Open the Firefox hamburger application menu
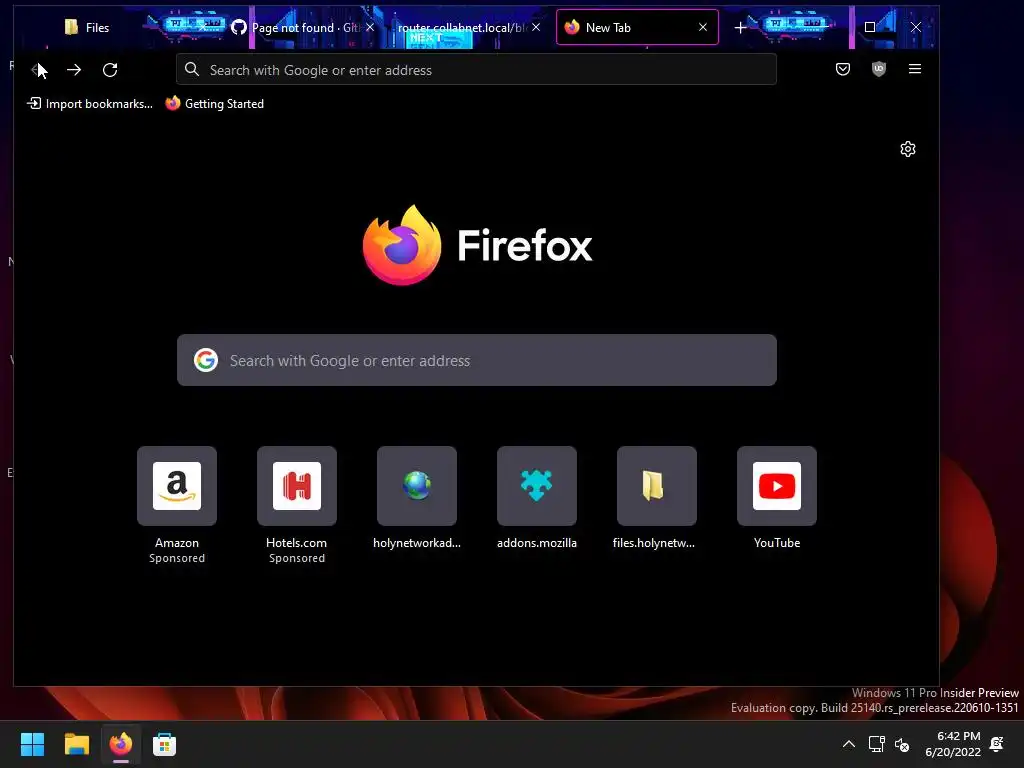The height and width of the screenshot is (768, 1024). pos(914,69)
